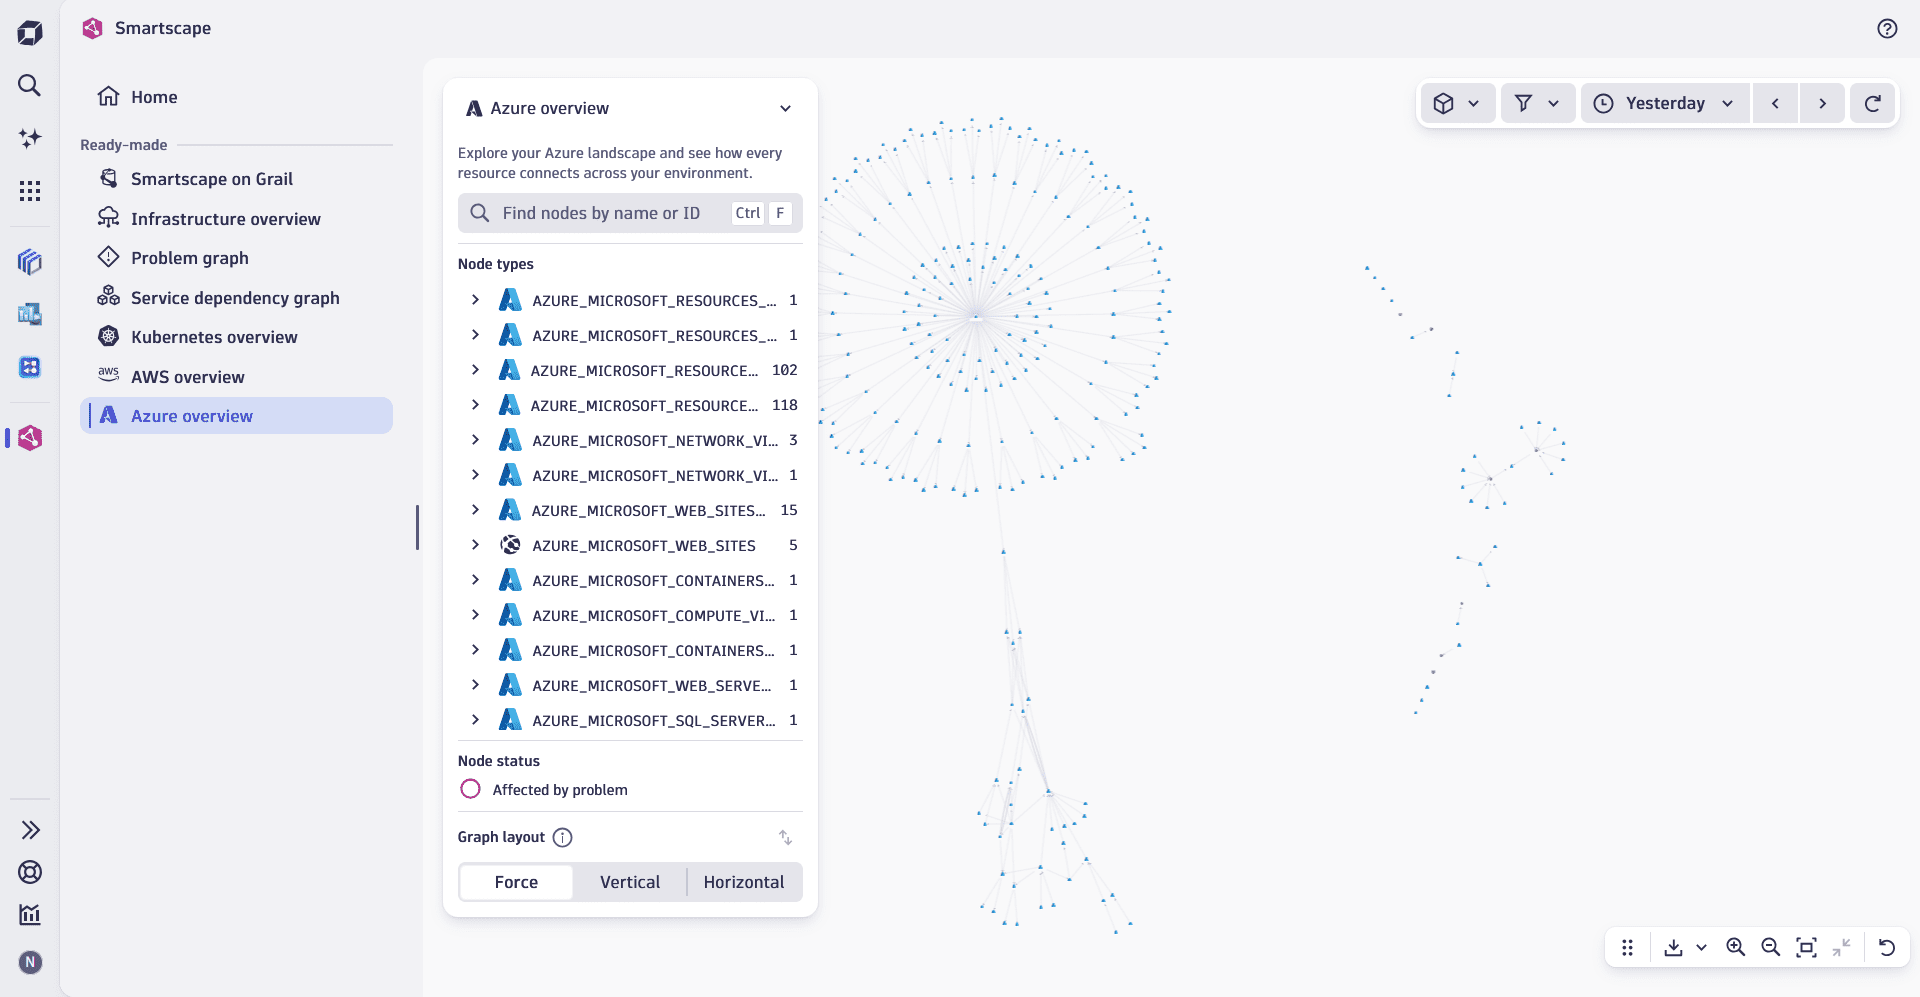The image size is (1920, 997).
Task: Expand AZURE_MICROSOFT_WEB_SITES row with count 5
Action: point(475,545)
